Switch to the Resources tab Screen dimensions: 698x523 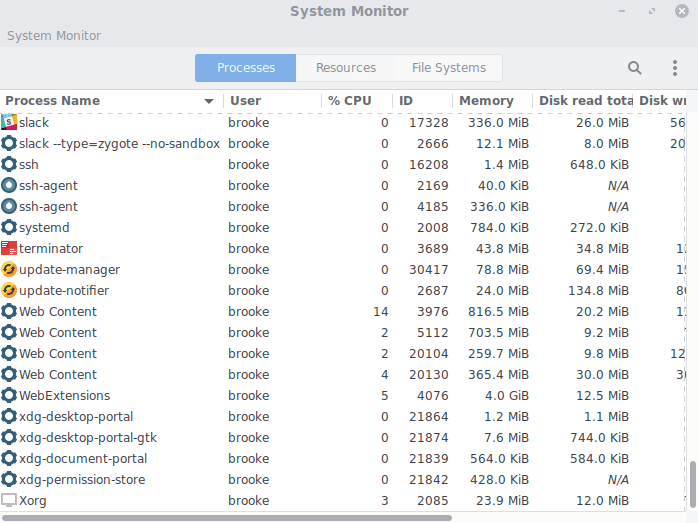click(x=346, y=68)
